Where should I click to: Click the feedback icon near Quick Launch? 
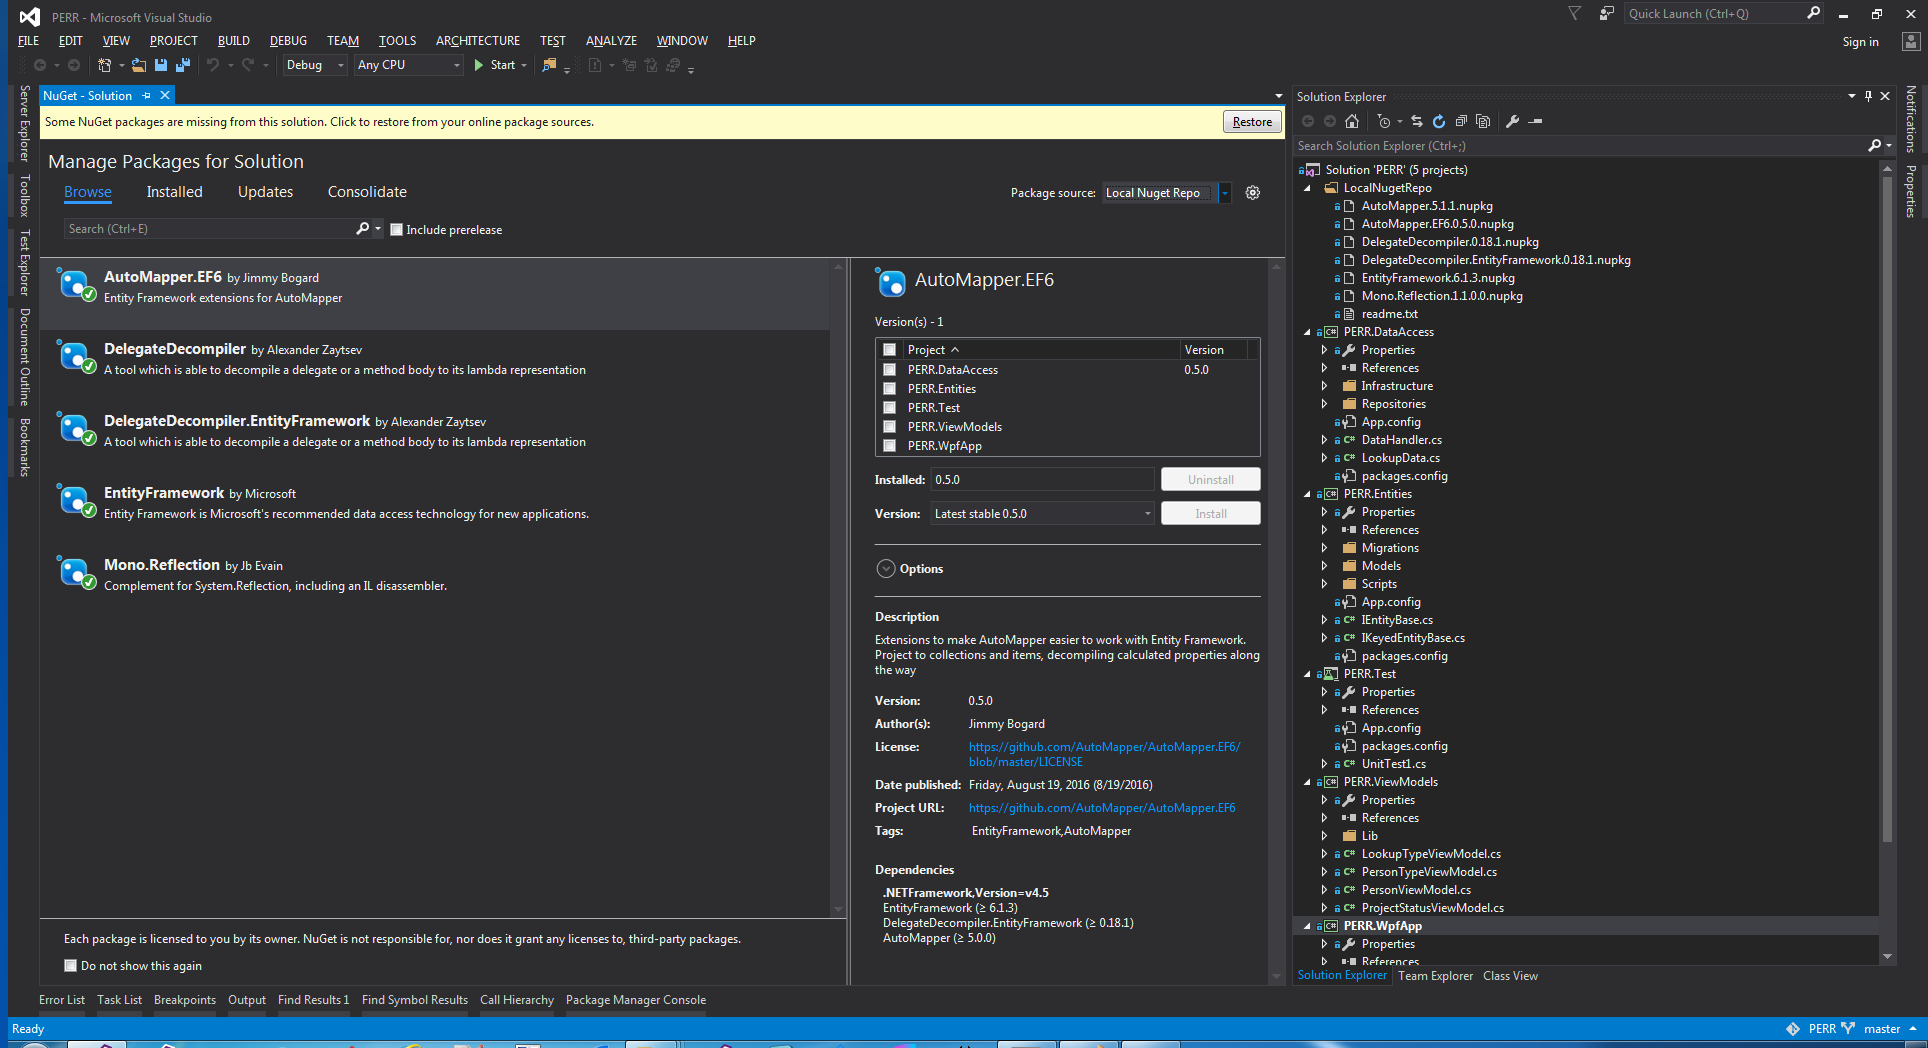(1606, 14)
